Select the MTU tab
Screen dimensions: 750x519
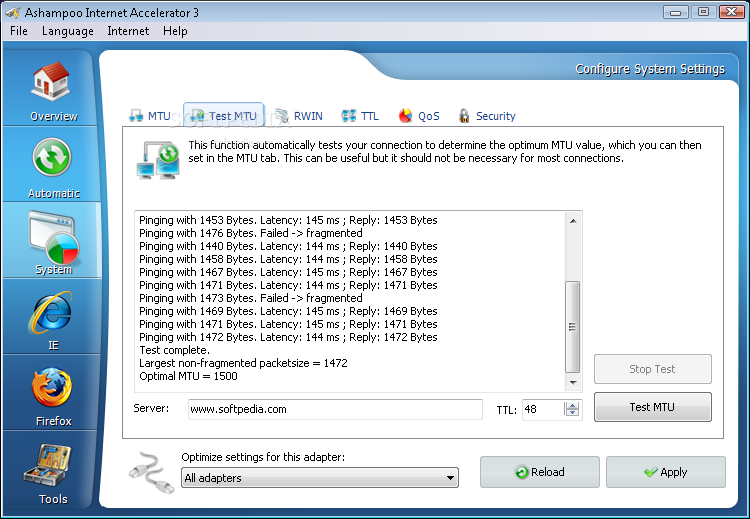[150, 116]
